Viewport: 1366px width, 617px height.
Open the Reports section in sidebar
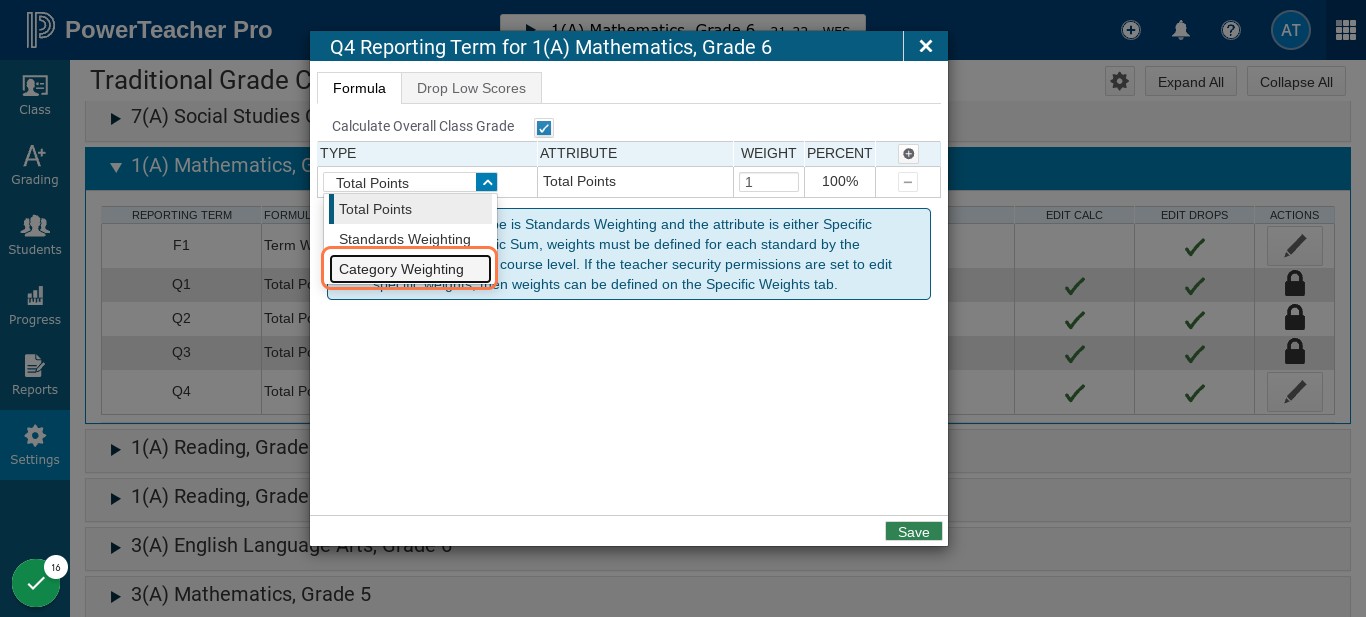[35, 375]
